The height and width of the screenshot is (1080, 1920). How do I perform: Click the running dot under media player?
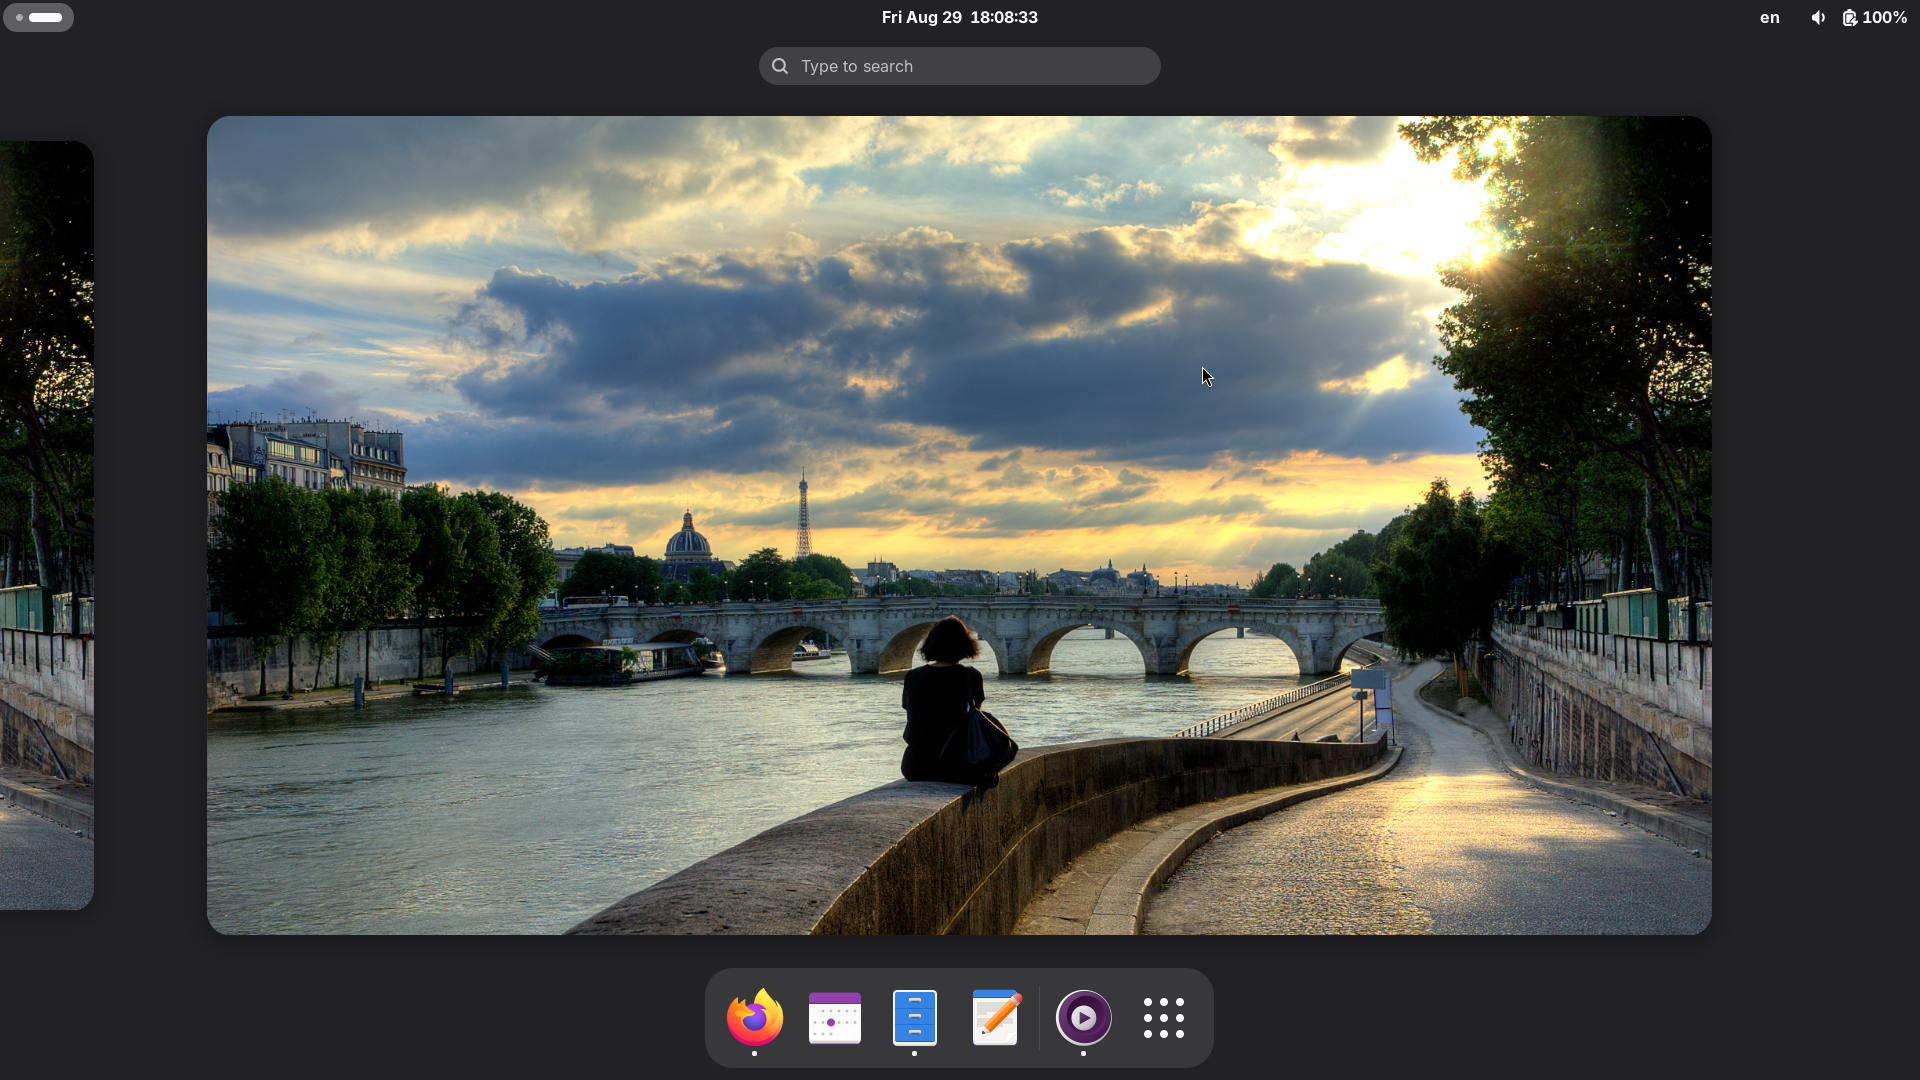[1083, 1053]
